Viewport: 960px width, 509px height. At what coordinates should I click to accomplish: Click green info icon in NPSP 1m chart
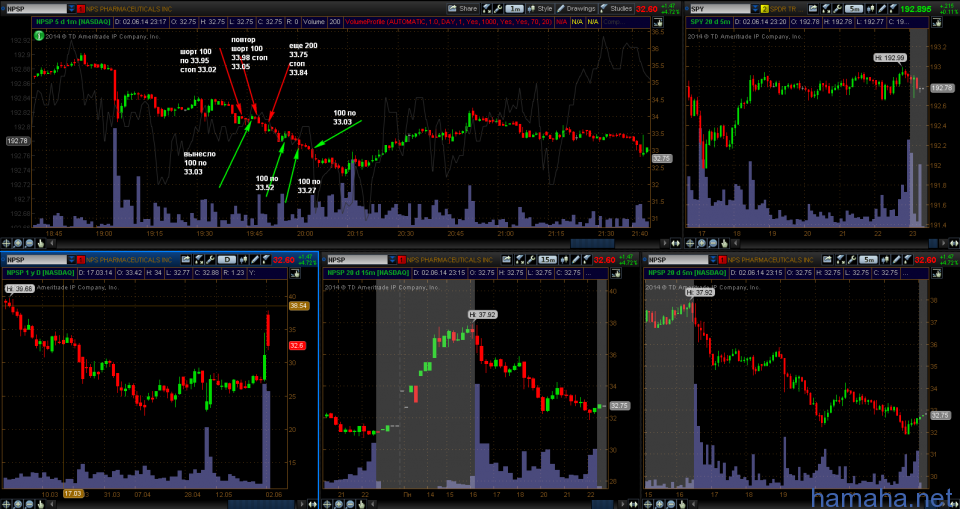(x=38, y=35)
